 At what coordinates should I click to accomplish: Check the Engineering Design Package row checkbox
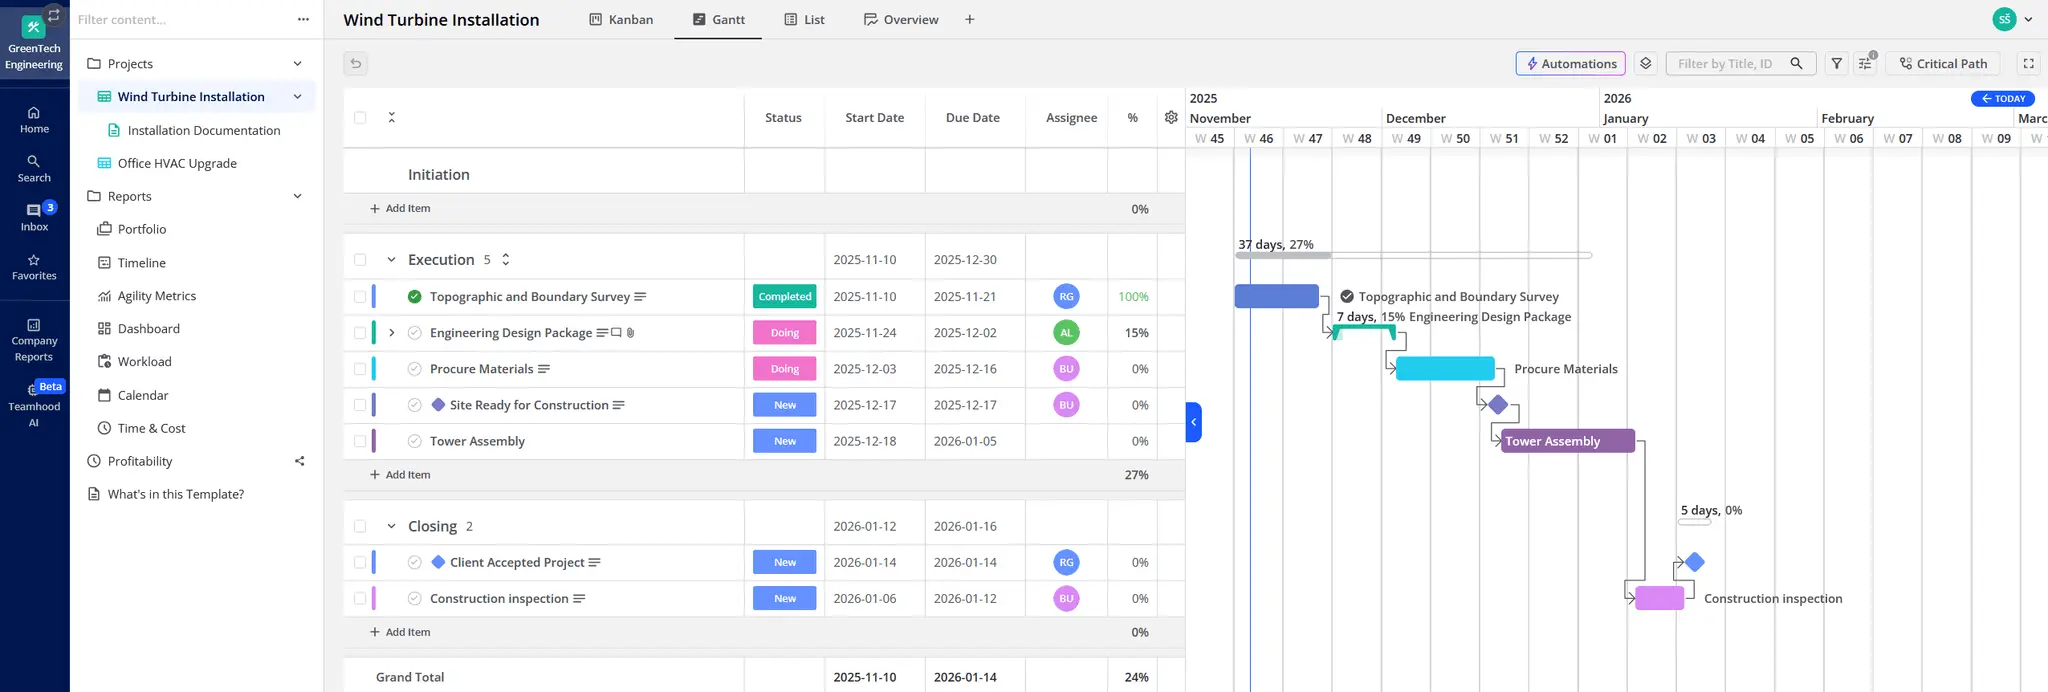pos(360,333)
